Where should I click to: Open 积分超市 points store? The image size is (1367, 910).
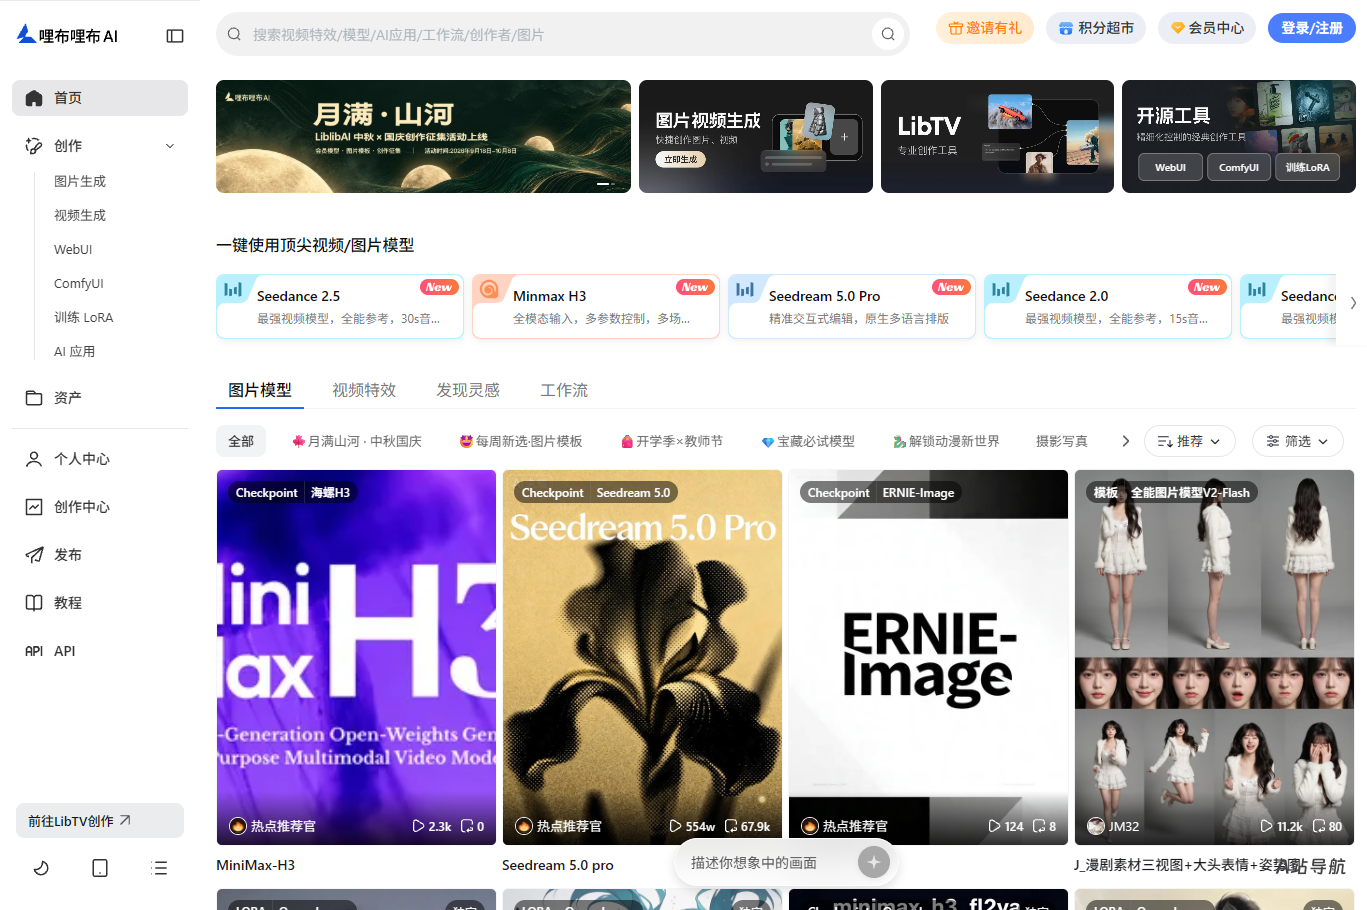[1096, 28]
